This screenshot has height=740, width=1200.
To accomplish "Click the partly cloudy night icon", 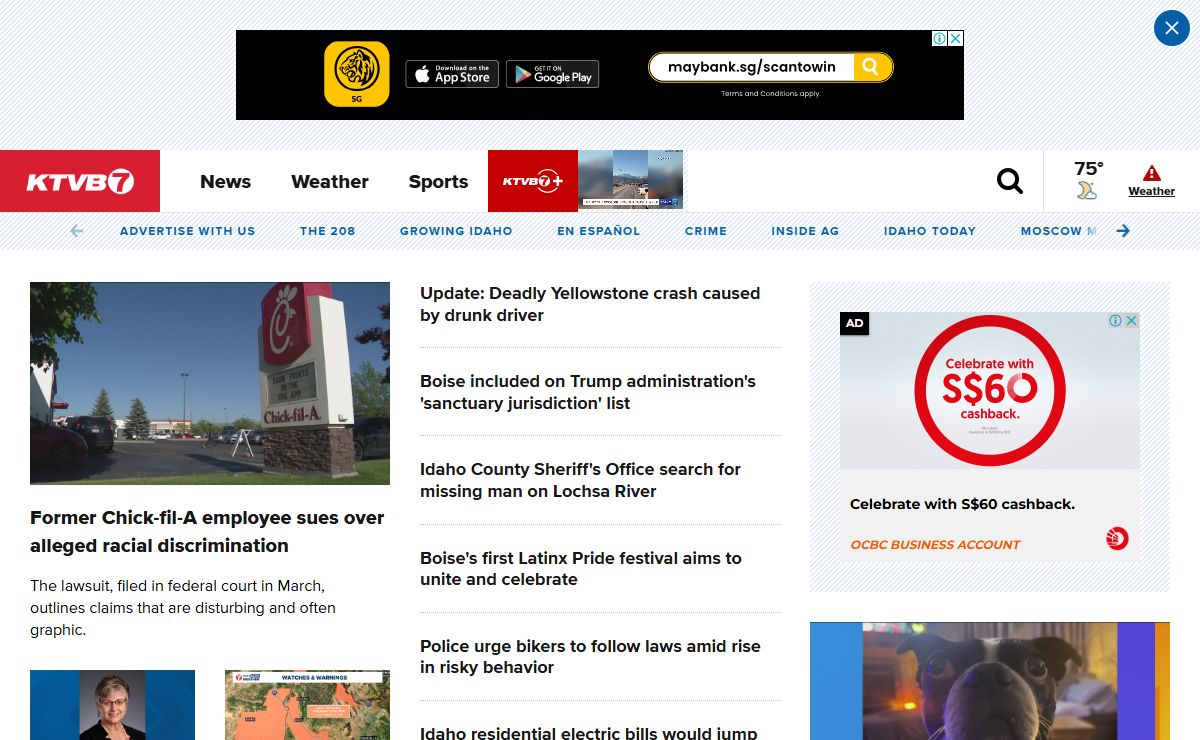I will (x=1087, y=190).
